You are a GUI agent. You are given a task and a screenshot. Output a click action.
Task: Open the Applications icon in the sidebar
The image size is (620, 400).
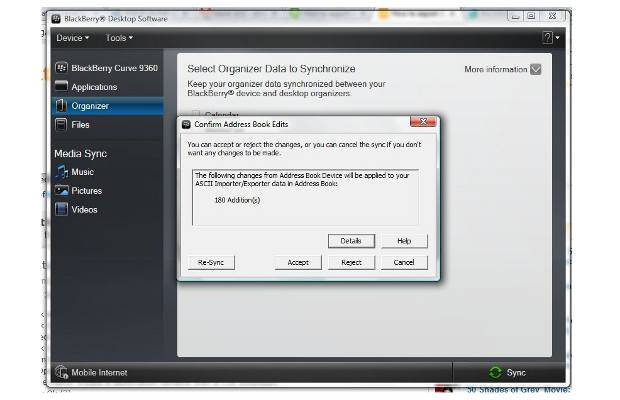click(x=61, y=86)
